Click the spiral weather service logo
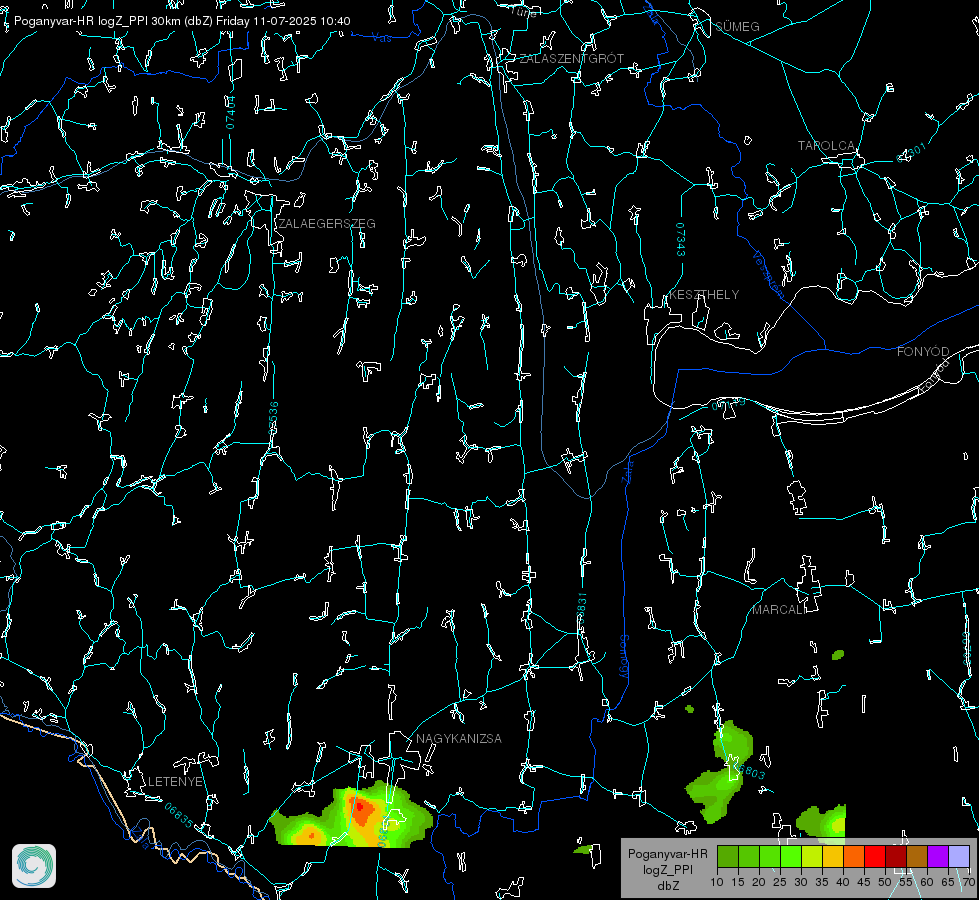This screenshot has height=900, width=979. (34, 866)
